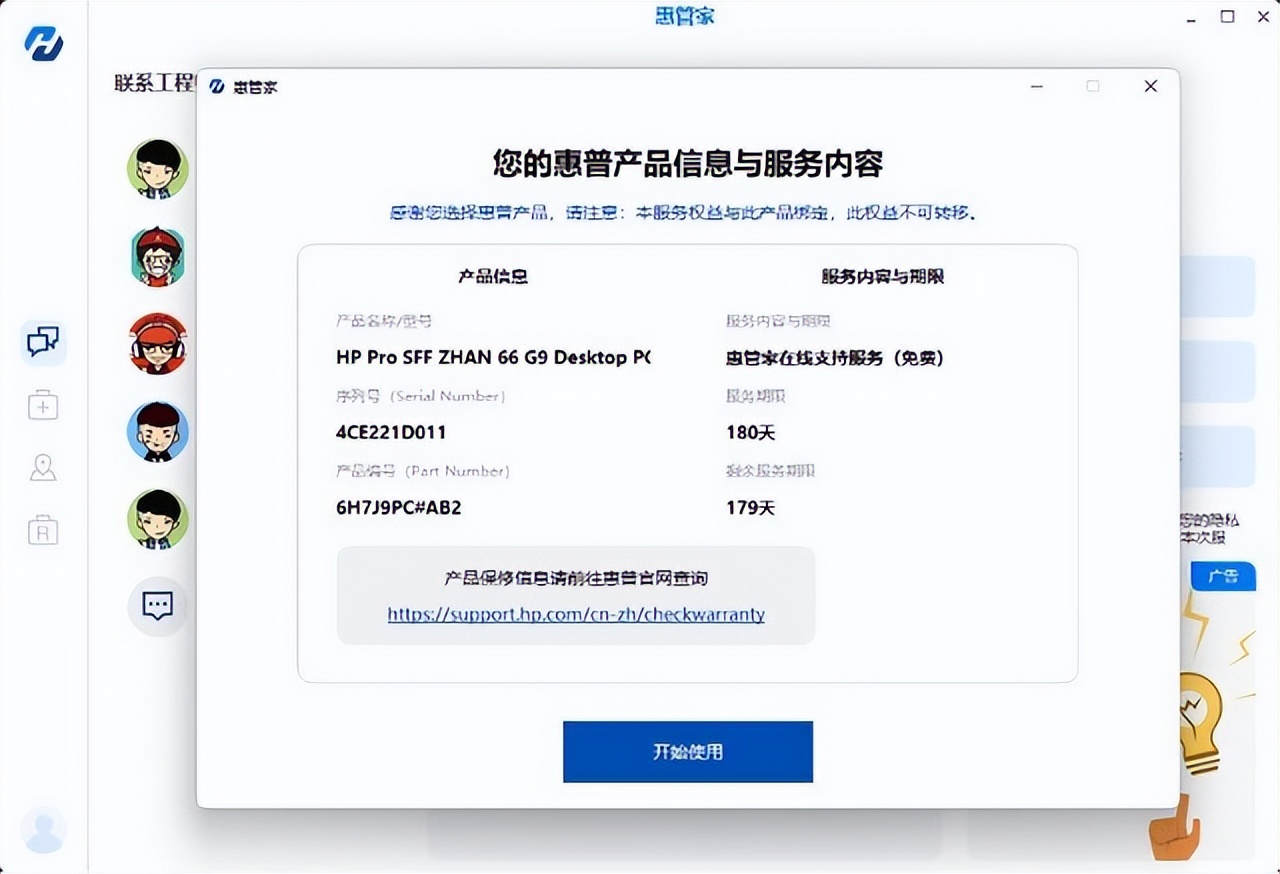Click the 服务内容与期限 column heading
The image size is (1280, 874).
click(x=883, y=276)
